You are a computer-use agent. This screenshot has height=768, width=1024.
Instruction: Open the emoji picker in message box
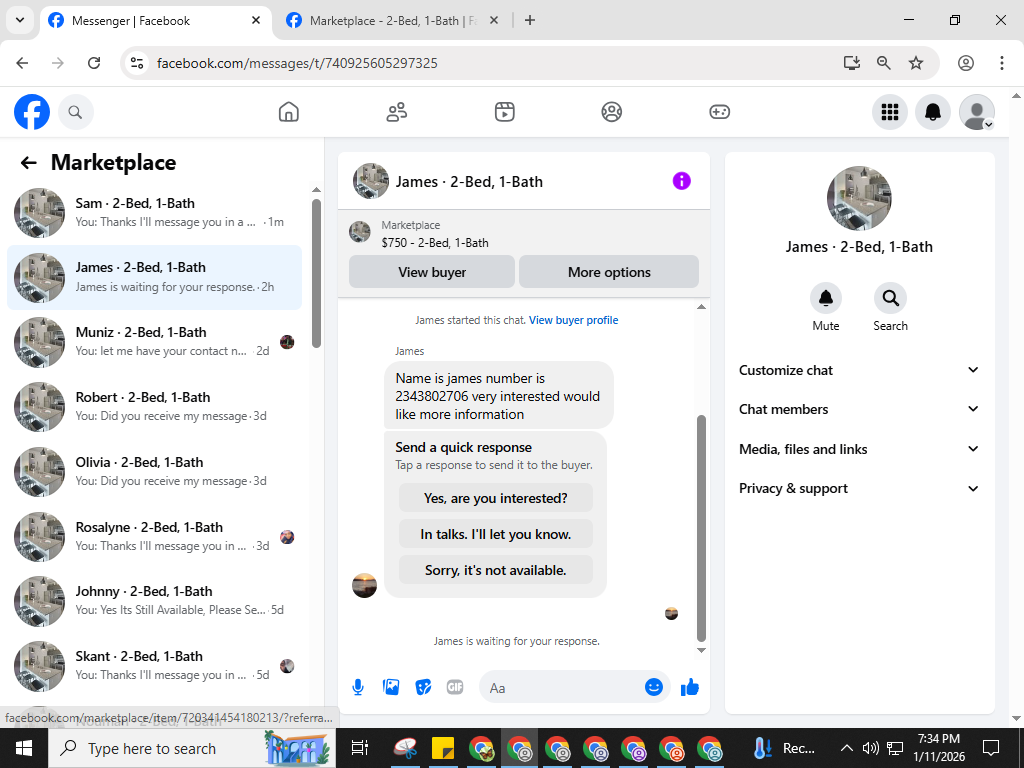(x=654, y=687)
